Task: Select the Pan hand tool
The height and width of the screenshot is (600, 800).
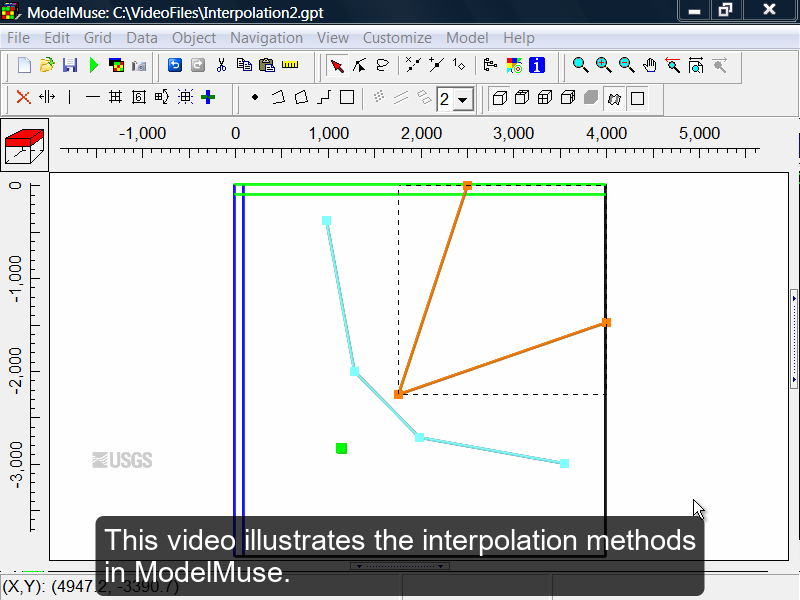Action: tap(649, 66)
